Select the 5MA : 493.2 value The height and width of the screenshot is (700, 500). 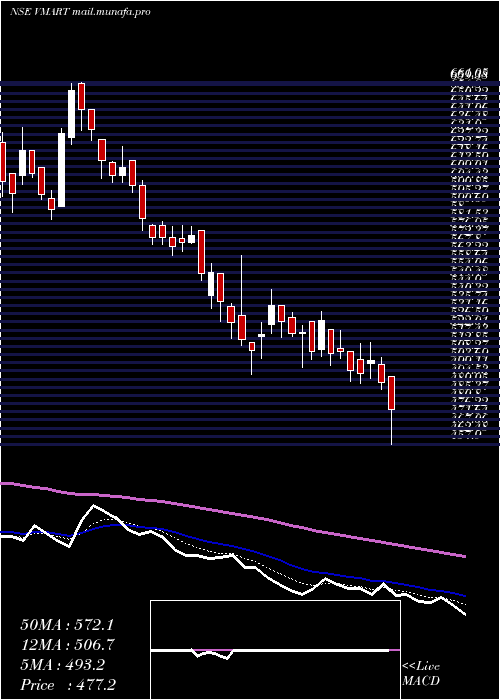click(x=62, y=665)
